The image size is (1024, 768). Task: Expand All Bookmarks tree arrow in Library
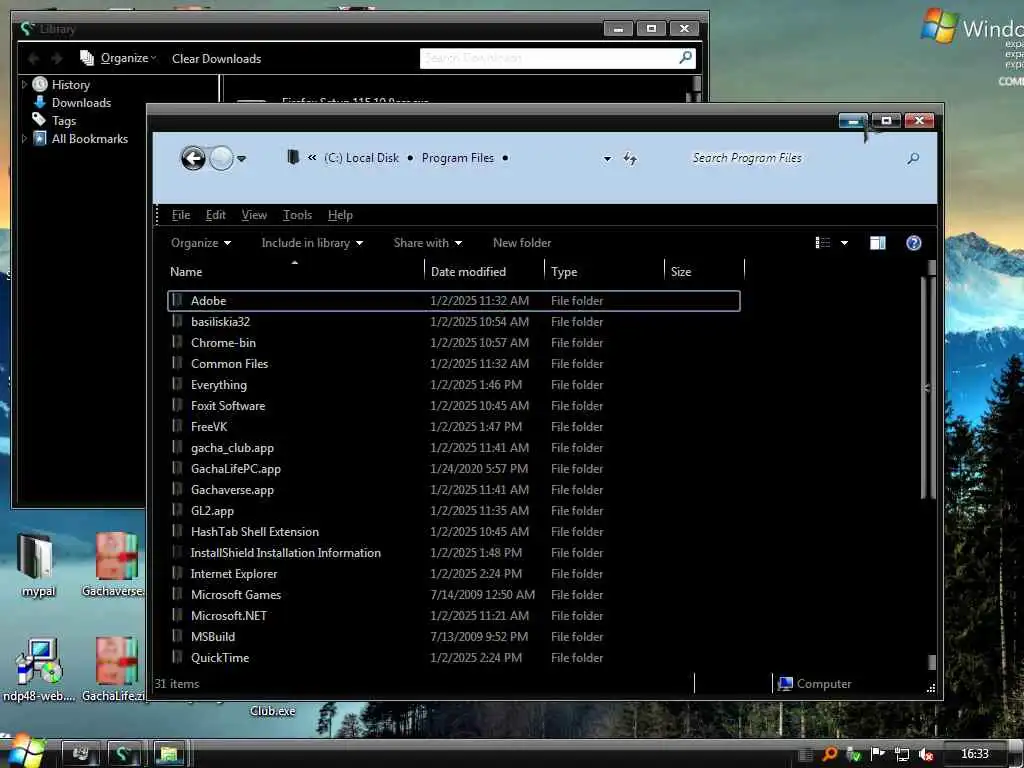pos(24,138)
